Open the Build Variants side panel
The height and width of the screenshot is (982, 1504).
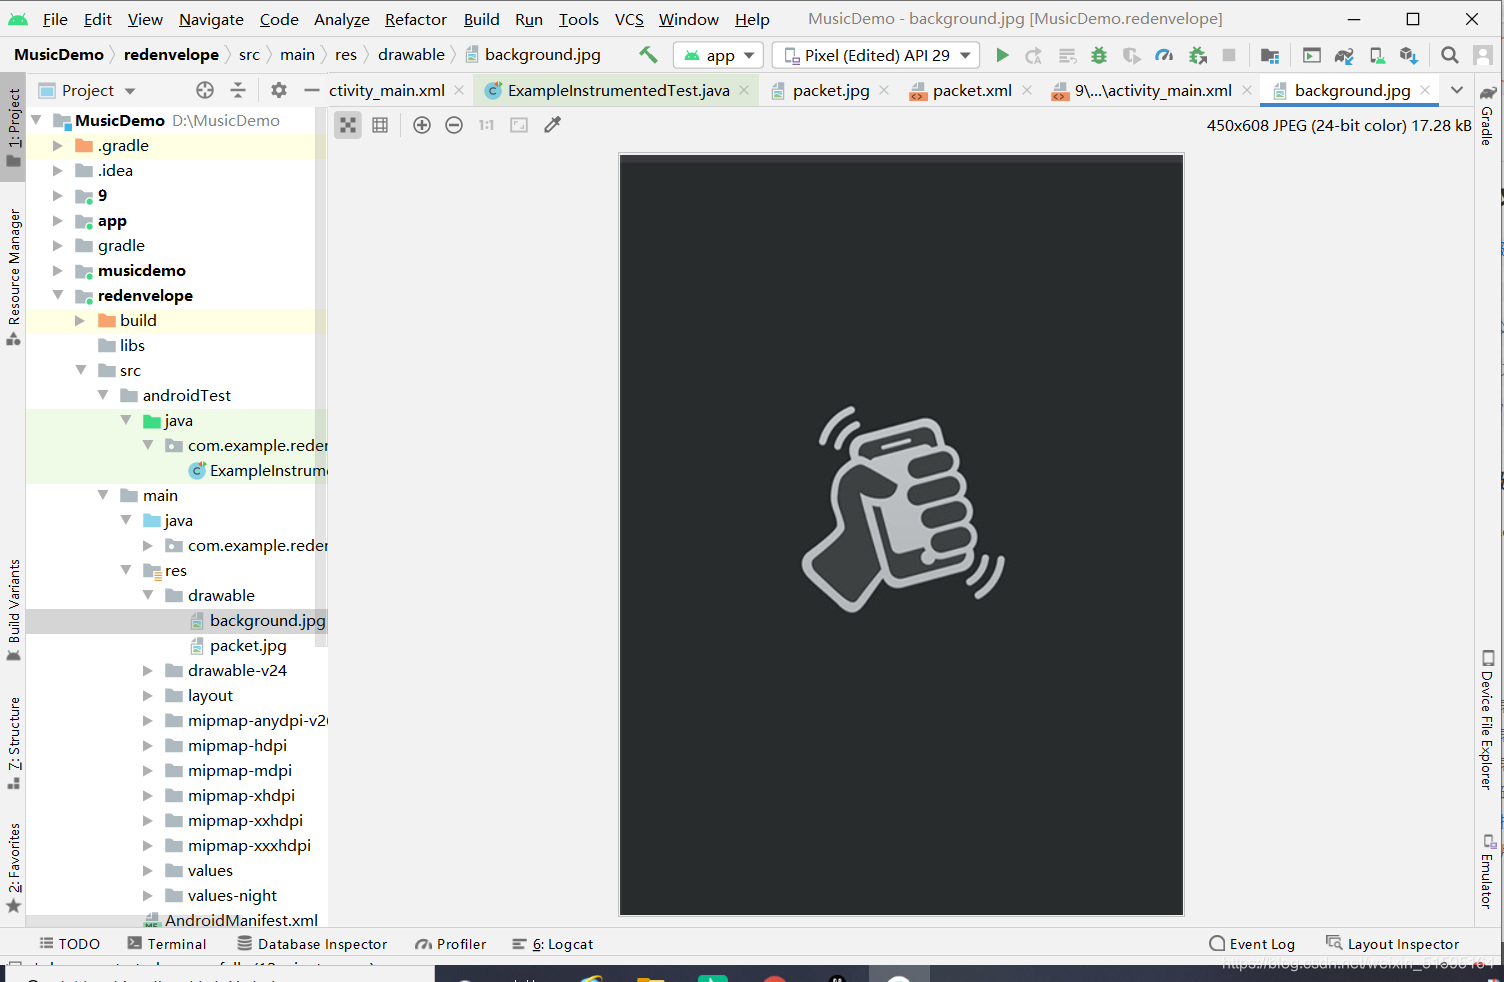tap(14, 610)
